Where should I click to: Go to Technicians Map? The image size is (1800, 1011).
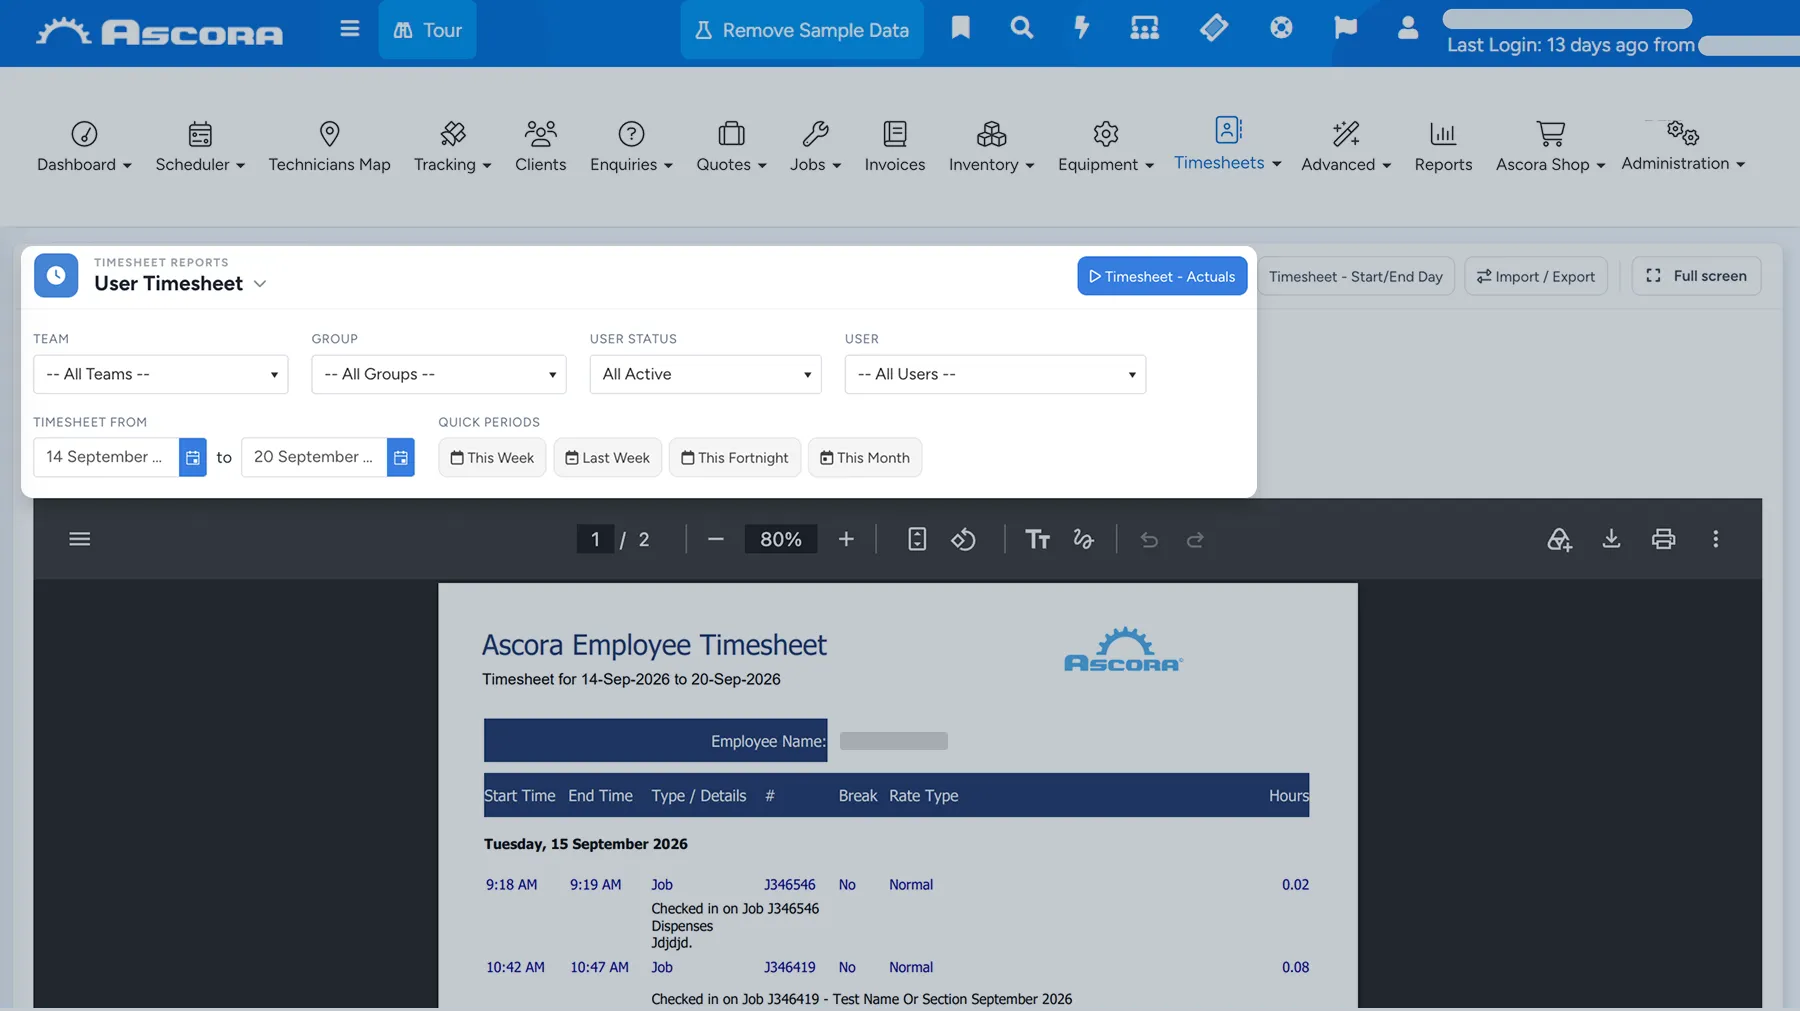point(329,146)
